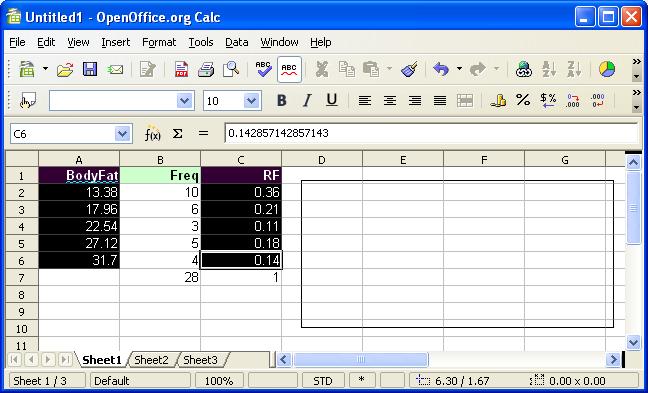Toggle Italic formatting button

tap(307, 100)
